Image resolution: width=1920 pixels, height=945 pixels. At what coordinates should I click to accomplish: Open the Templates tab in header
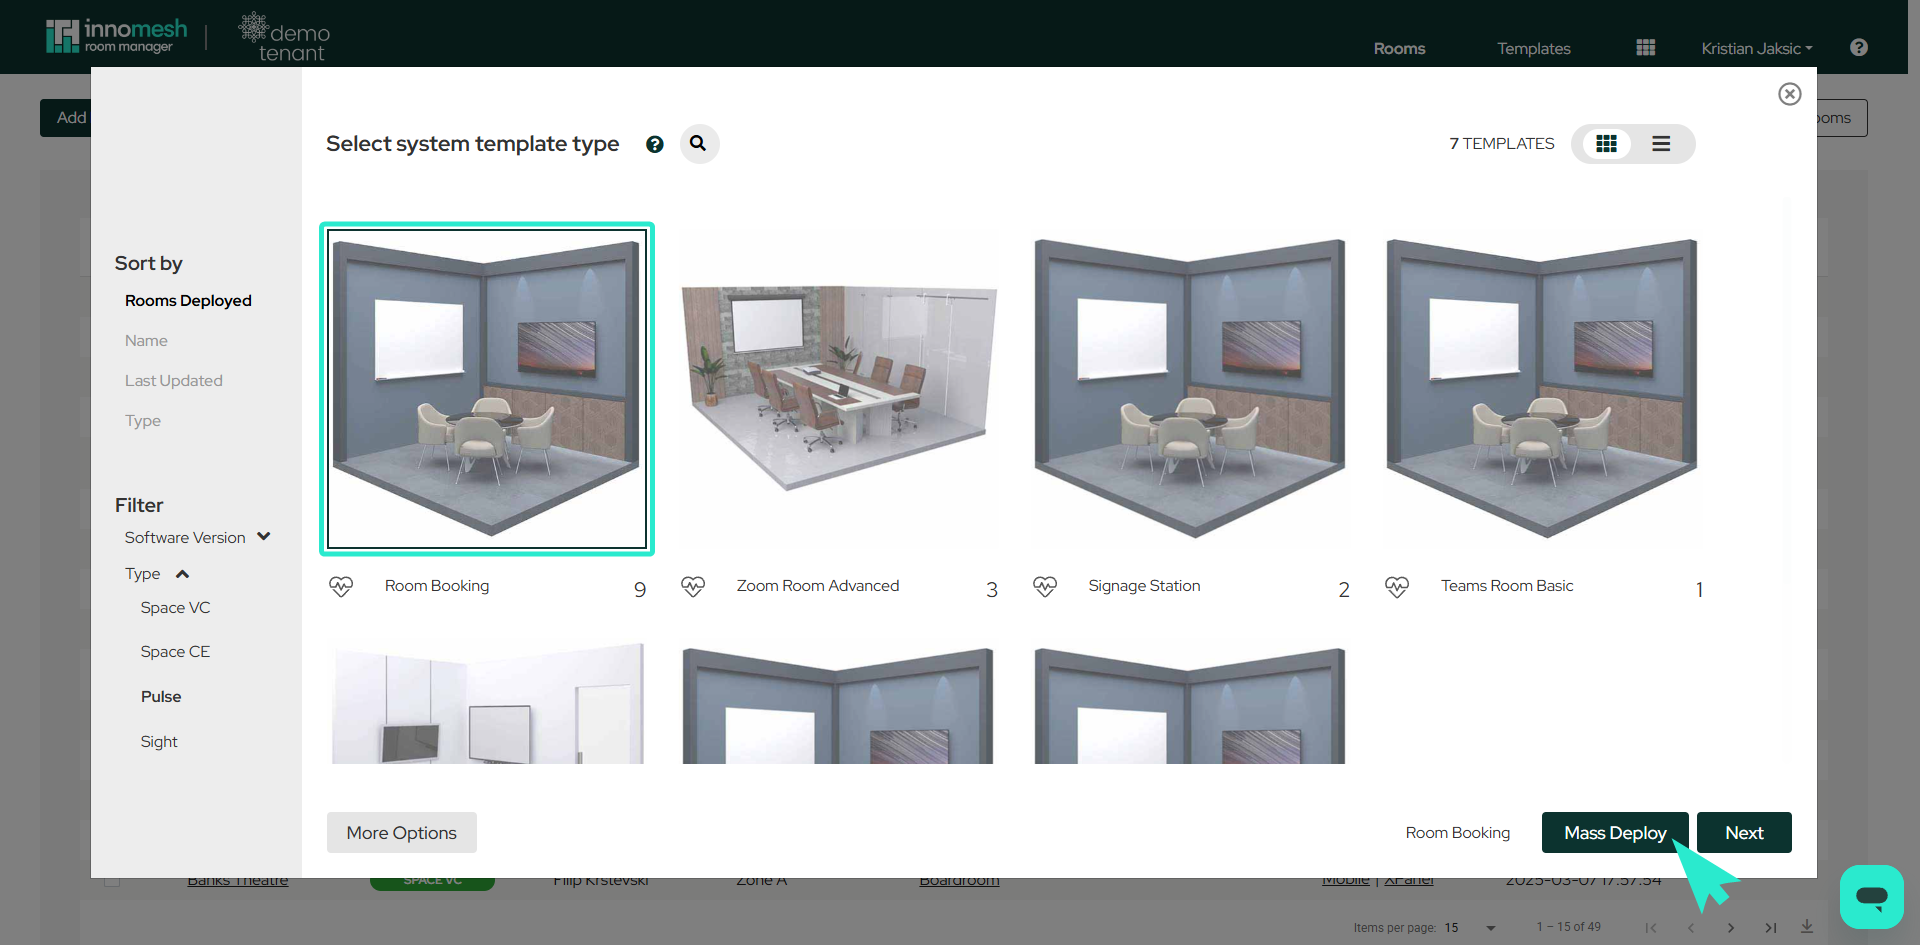tap(1534, 48)
